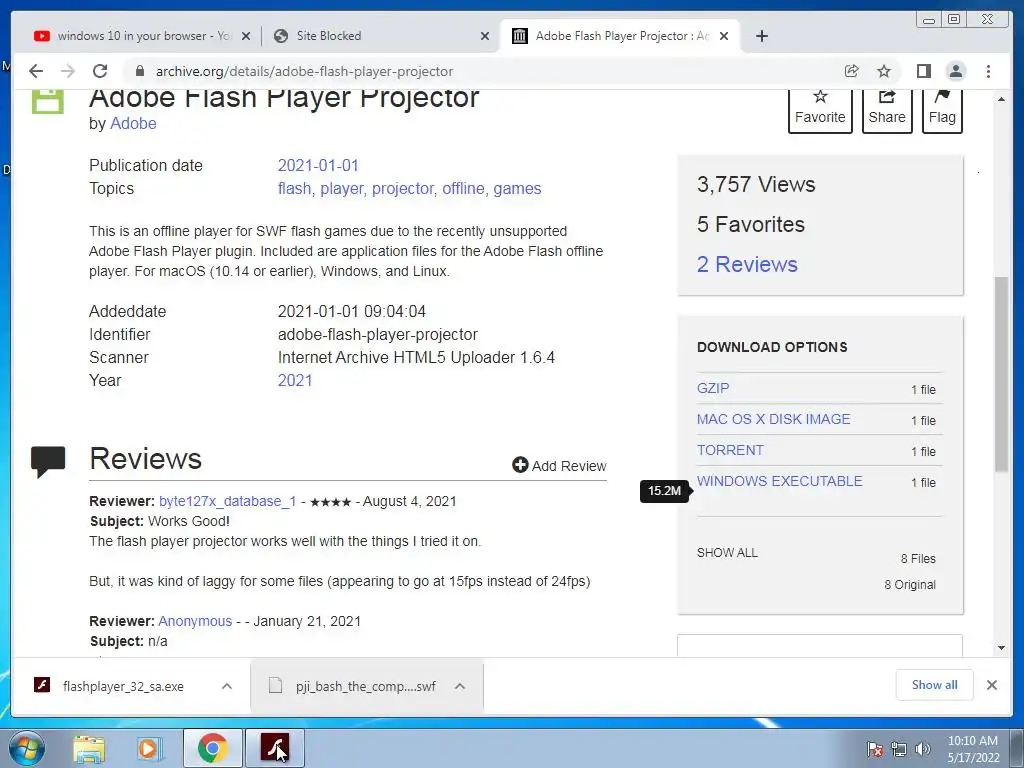
Task: Click the vertical scrollbar thumb
Action: pos(1001,374)
